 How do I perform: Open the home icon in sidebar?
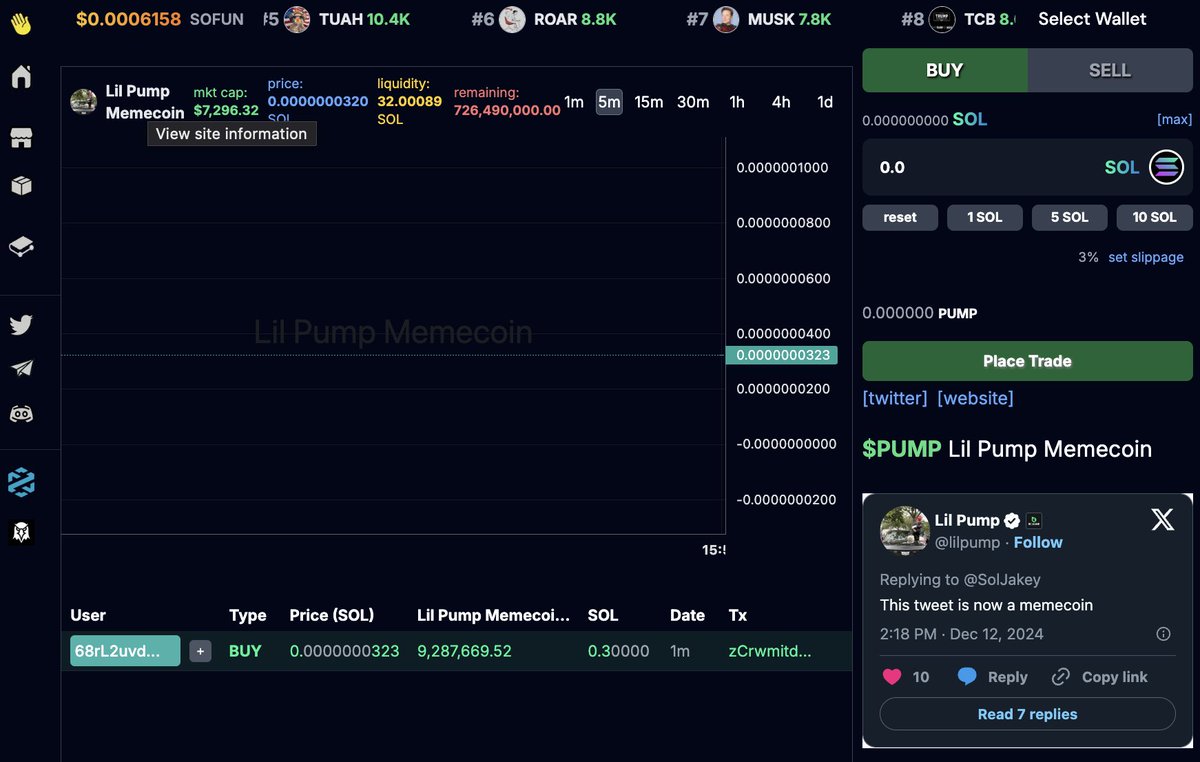21,77
